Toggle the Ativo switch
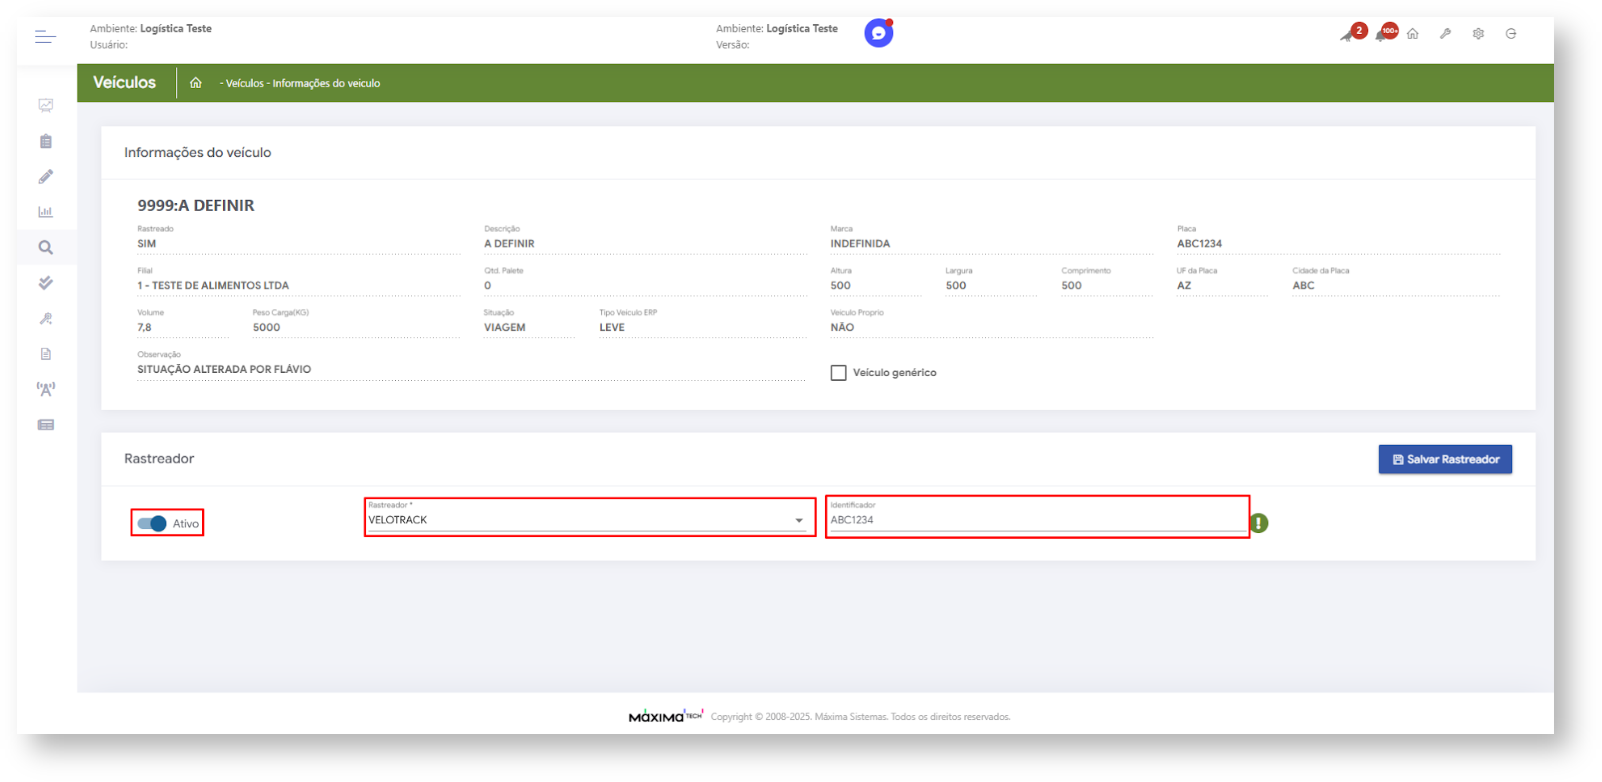1602x782 pixels. point(153,523)
